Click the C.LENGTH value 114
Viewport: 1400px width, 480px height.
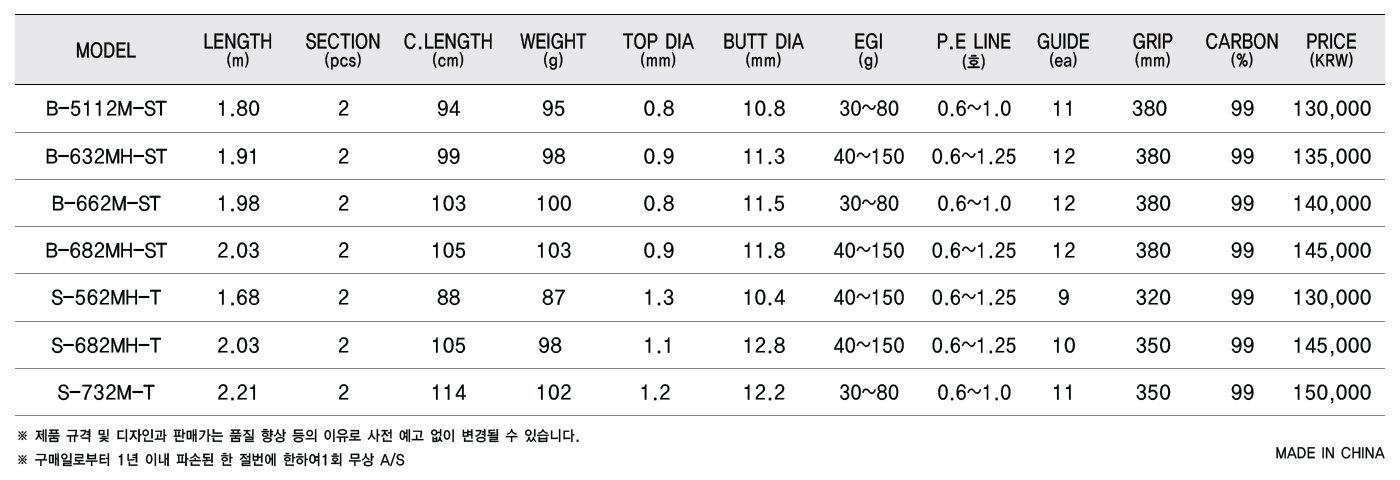pos(448,392)
